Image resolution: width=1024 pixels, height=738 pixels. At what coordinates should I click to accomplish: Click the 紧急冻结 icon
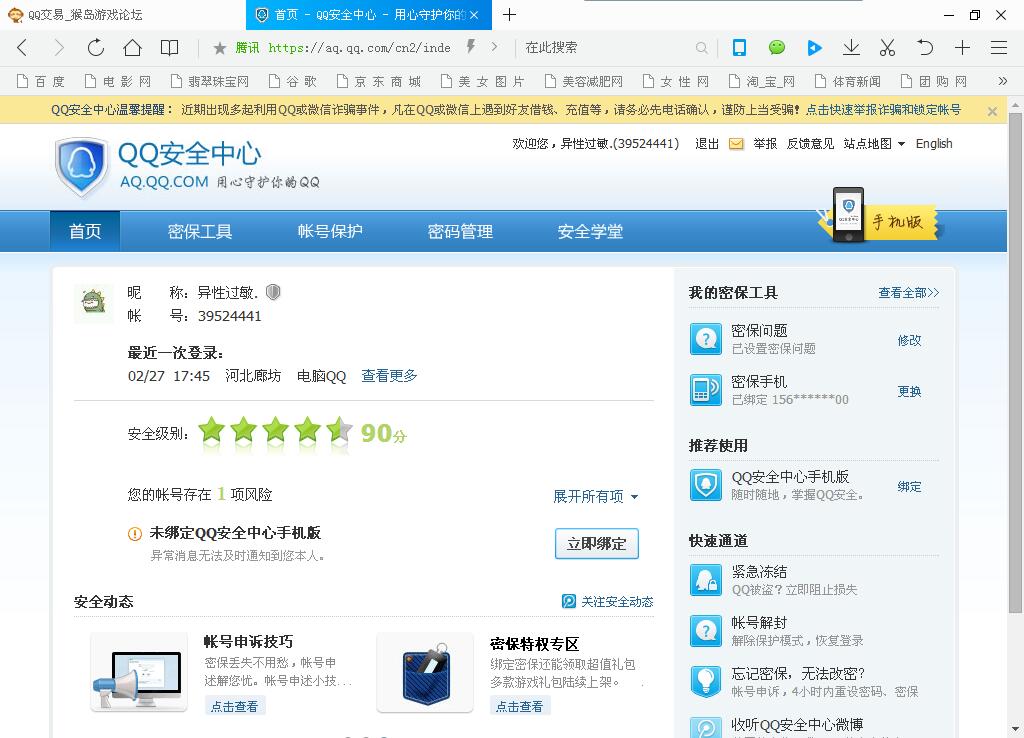pyautogui.click(x=706, y=580)
